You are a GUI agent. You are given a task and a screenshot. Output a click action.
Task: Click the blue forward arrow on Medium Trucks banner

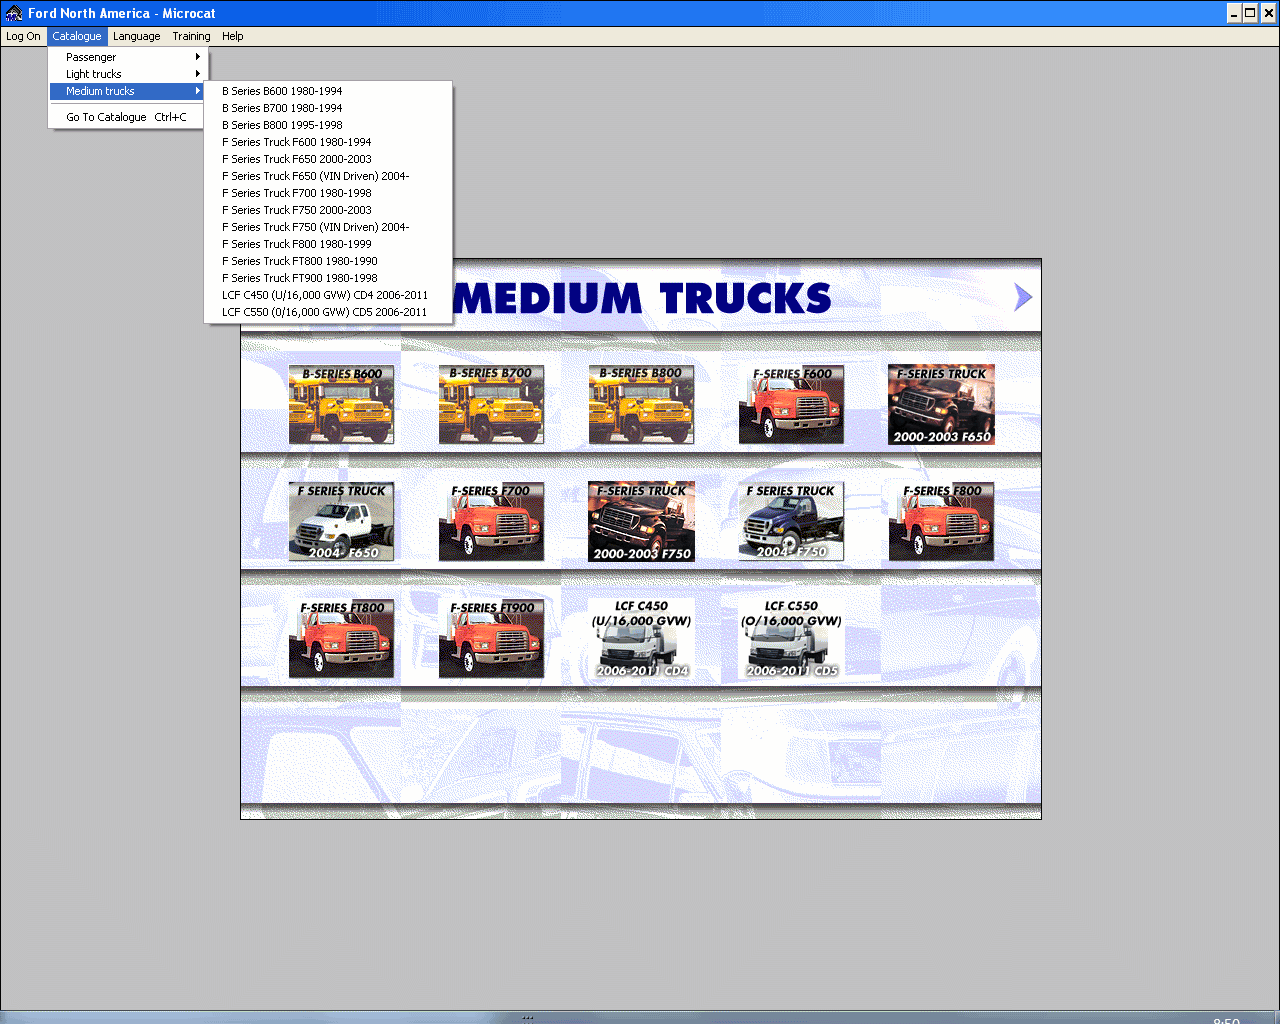[1021, 297]
